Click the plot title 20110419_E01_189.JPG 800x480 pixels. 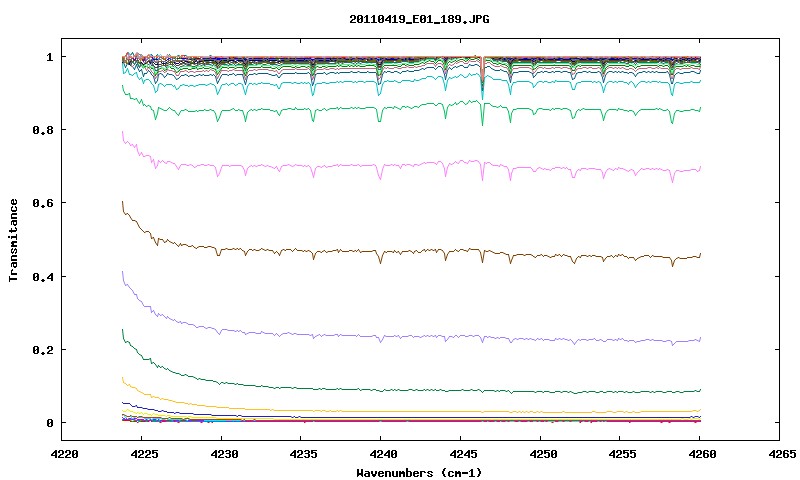click(419, 19)
